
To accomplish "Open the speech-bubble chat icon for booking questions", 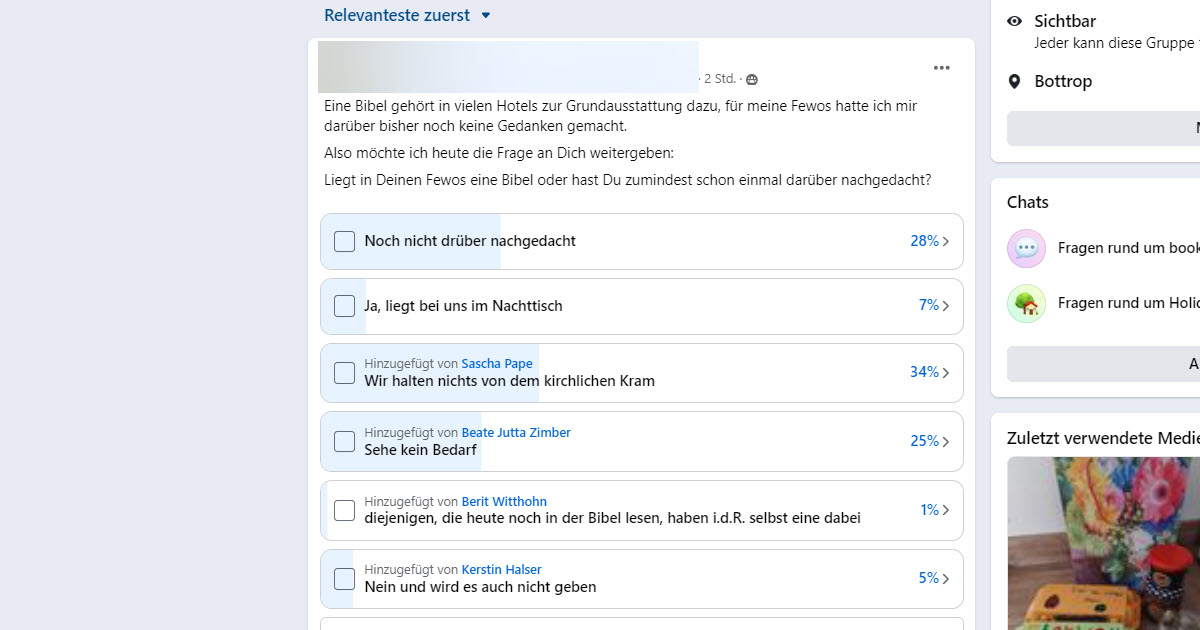I will (x=1026, y=248).
